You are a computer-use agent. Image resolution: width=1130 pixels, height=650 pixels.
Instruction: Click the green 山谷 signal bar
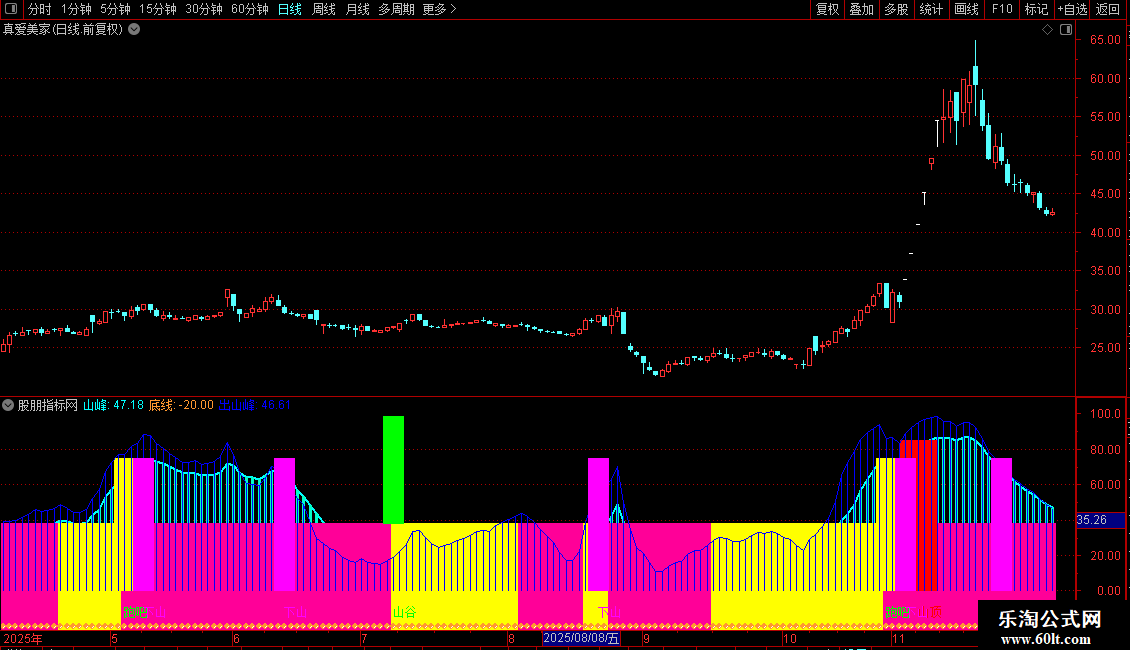click(393, 469)
